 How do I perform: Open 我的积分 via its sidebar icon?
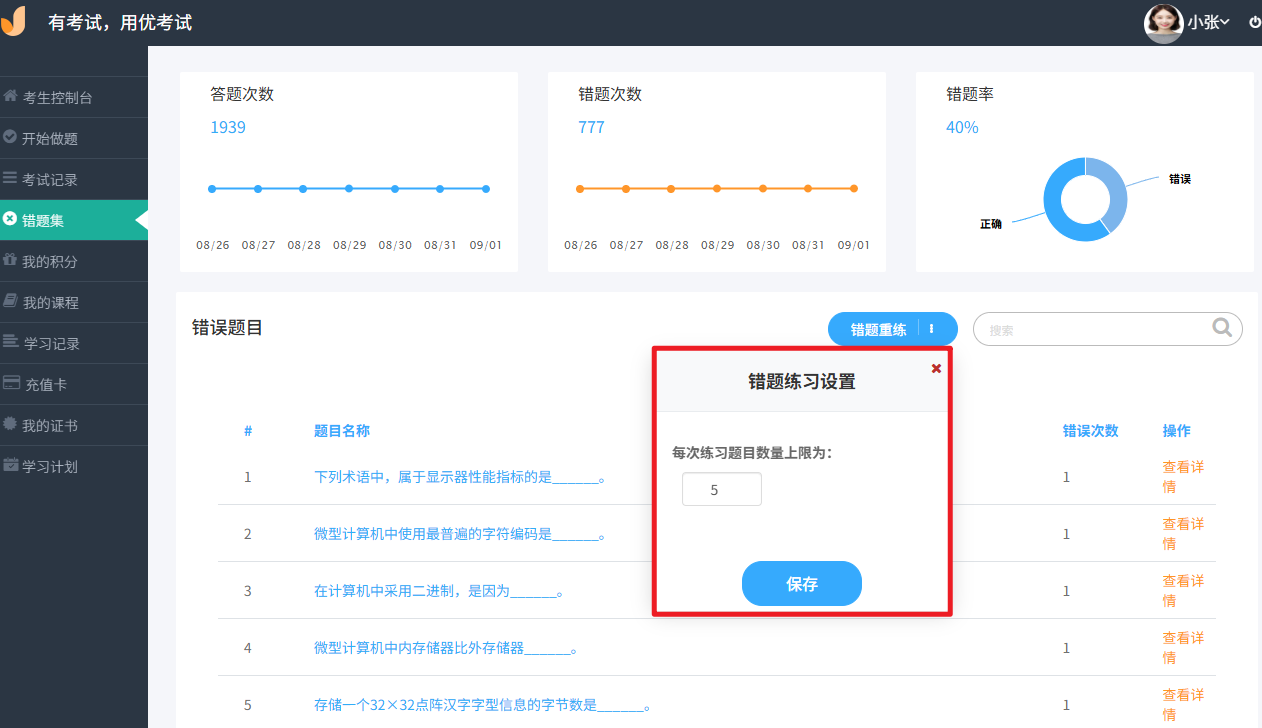(11, 261)
